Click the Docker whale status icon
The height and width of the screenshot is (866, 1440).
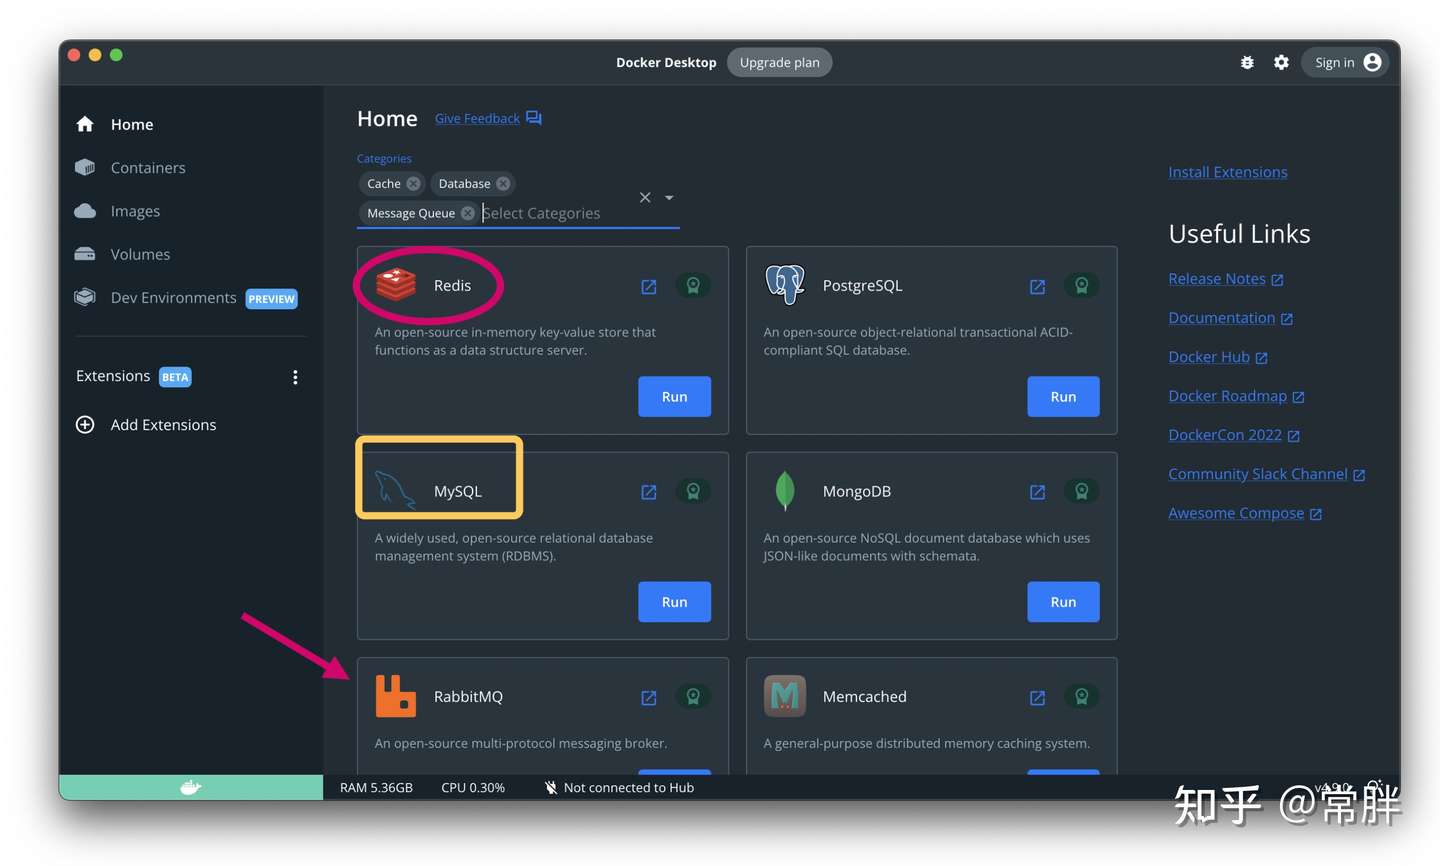coord(191,787)
